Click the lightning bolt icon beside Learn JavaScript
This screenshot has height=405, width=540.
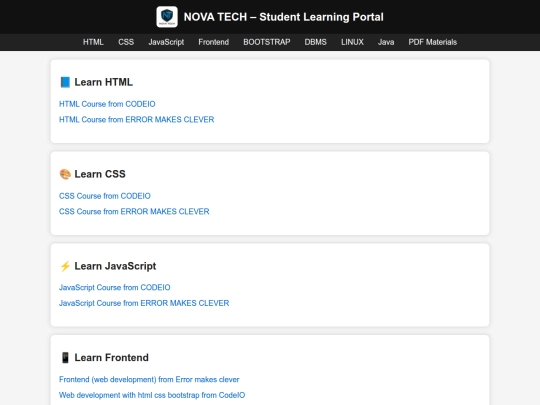tap(65, 266)
